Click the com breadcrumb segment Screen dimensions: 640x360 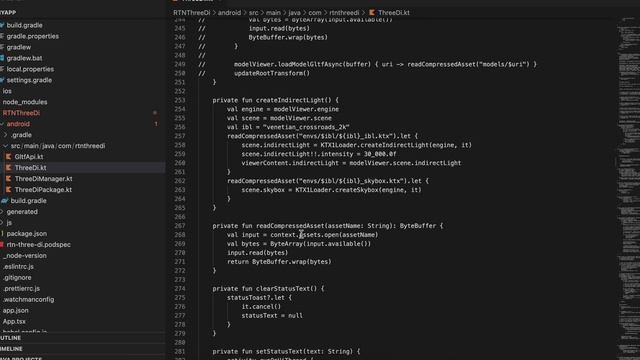point(315,13)
